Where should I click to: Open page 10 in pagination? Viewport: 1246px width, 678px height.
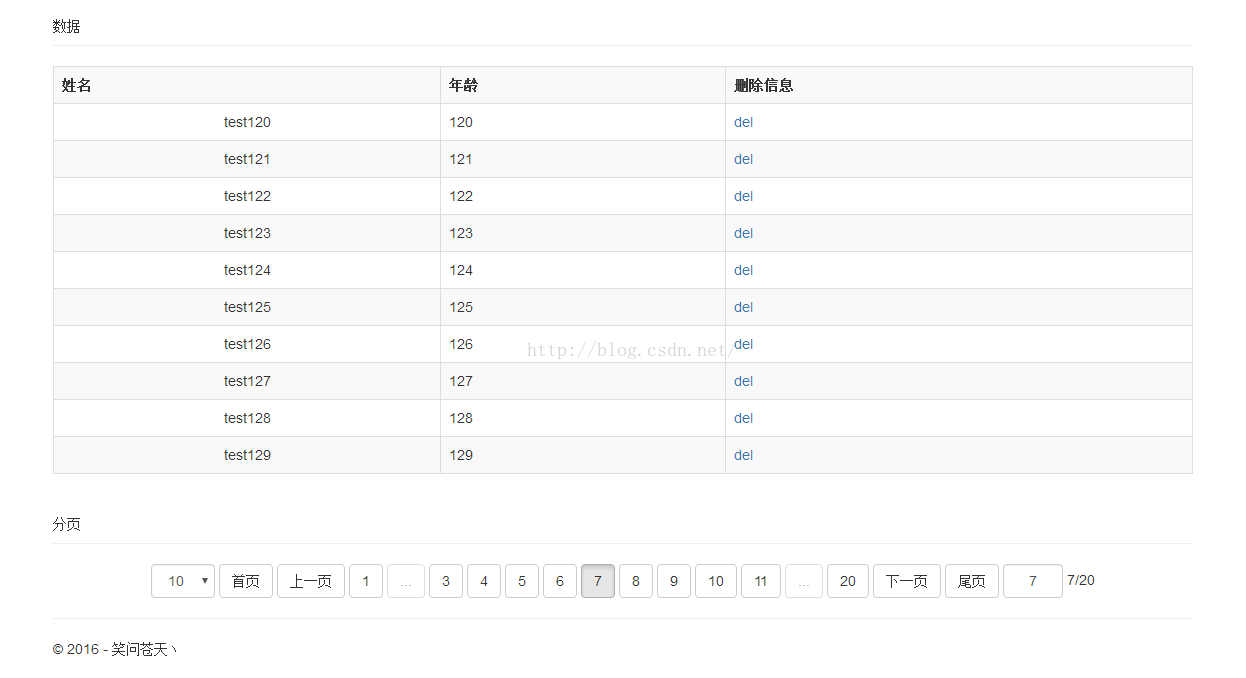point(716,581)
